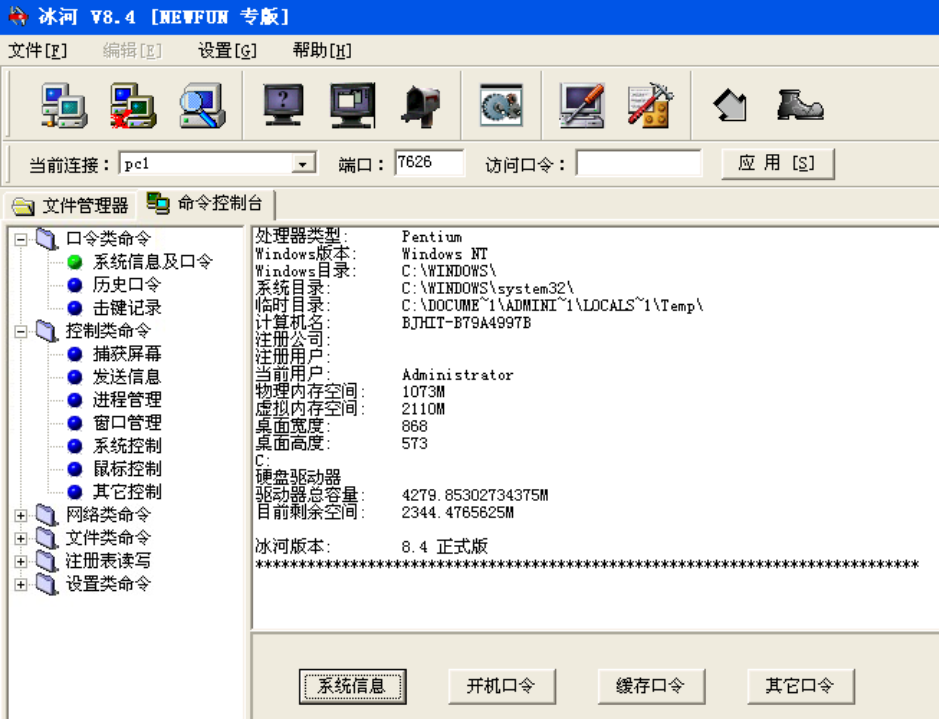Select 系统信息及口令 in the tree
Image resolution: width=939 pixels, height=719 pixels.
153,262
